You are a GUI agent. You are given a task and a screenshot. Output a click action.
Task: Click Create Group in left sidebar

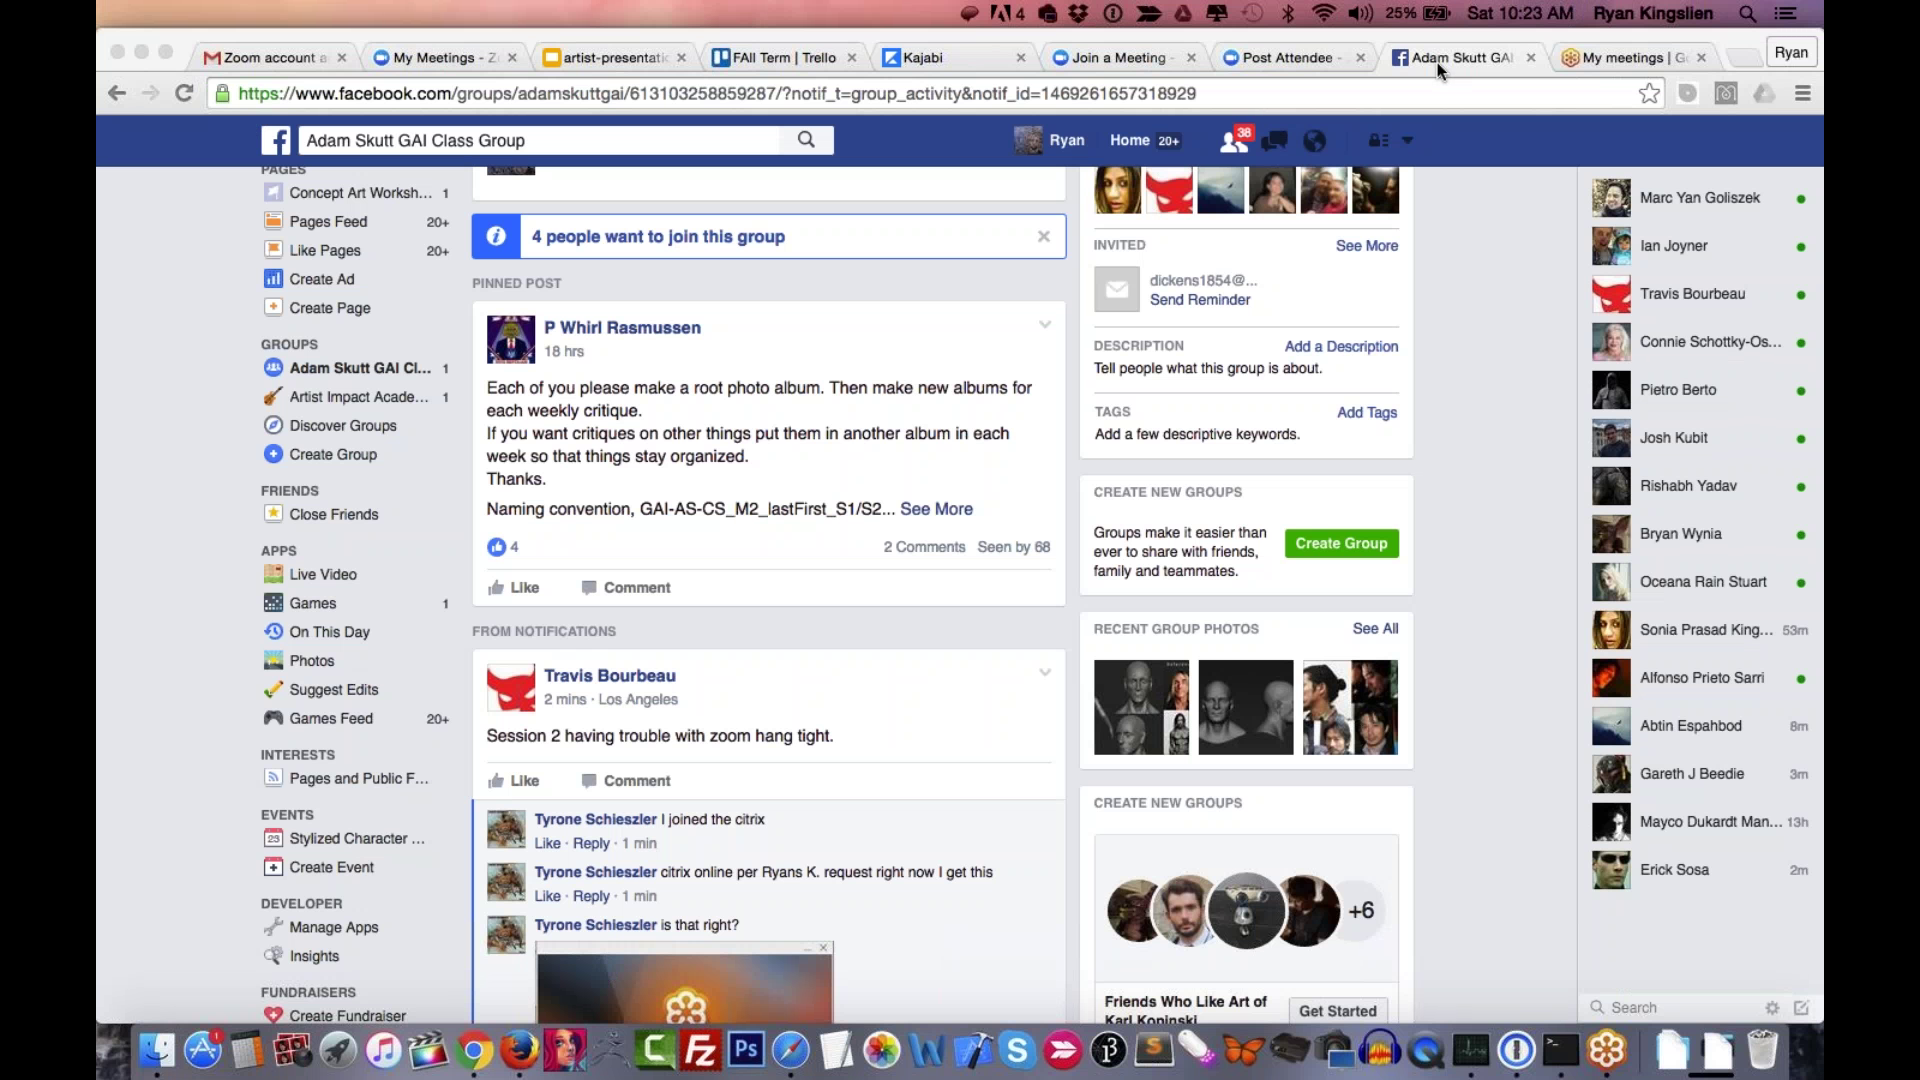pos(333,455)
